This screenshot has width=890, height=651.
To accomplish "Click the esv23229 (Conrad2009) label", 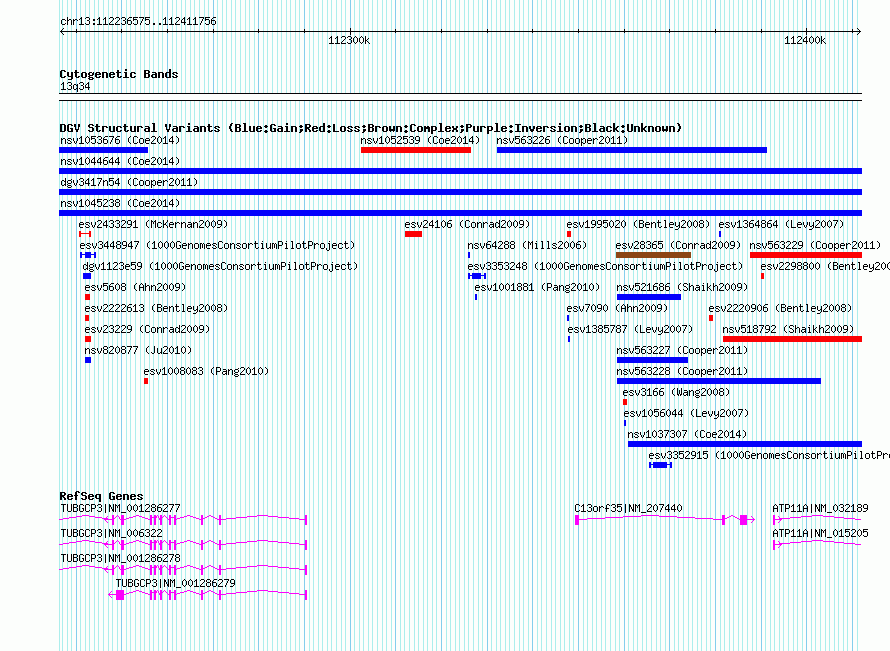I will [147, 329].
